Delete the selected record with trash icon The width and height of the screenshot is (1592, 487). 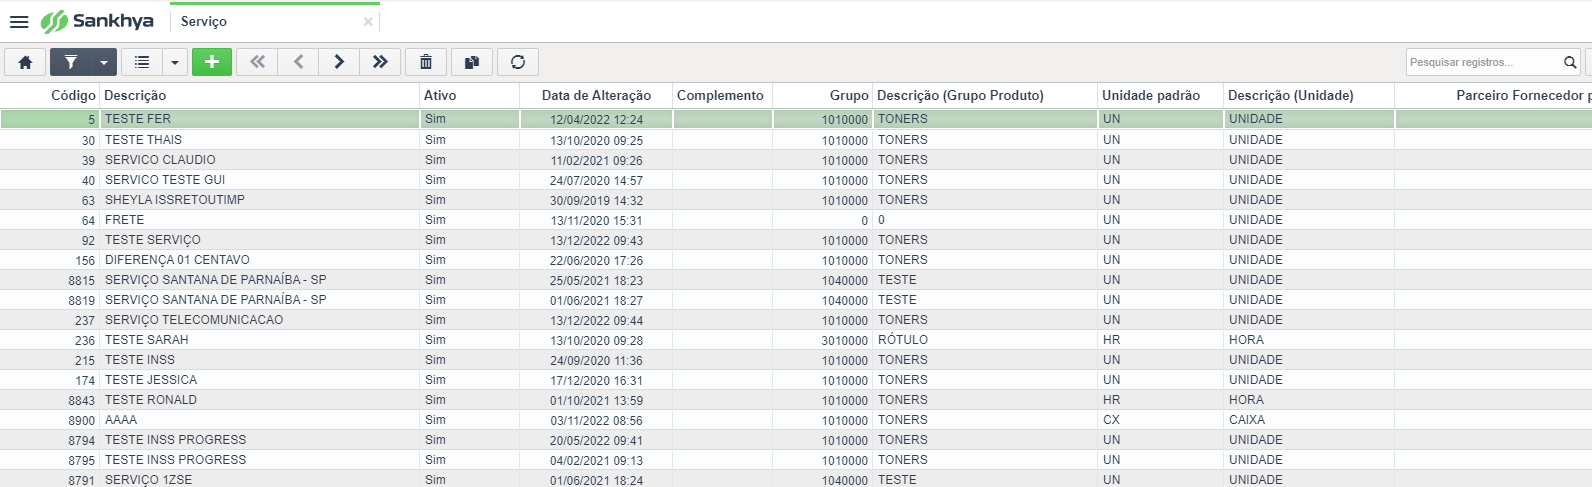coord(426,62)
